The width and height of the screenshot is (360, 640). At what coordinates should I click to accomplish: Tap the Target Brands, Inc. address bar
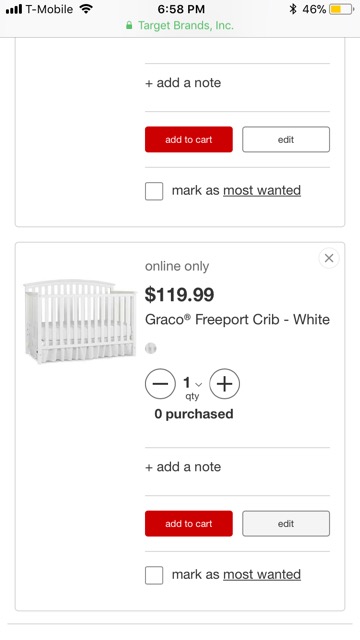(x=180, y=25)
